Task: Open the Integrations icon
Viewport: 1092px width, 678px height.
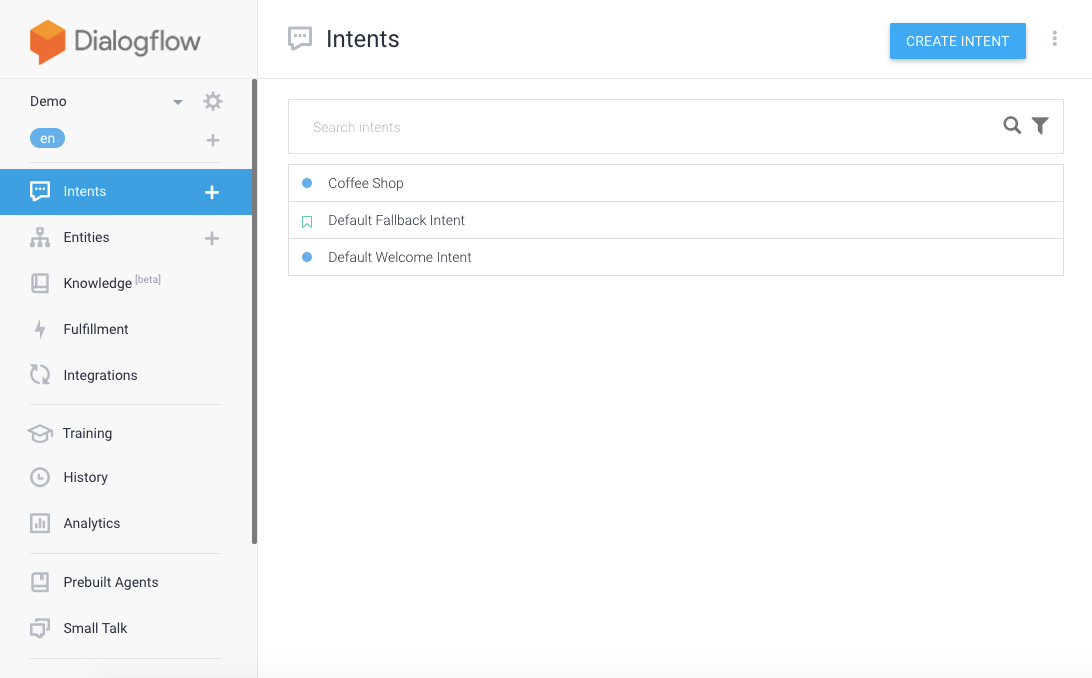Action: [x=40, y=375]
